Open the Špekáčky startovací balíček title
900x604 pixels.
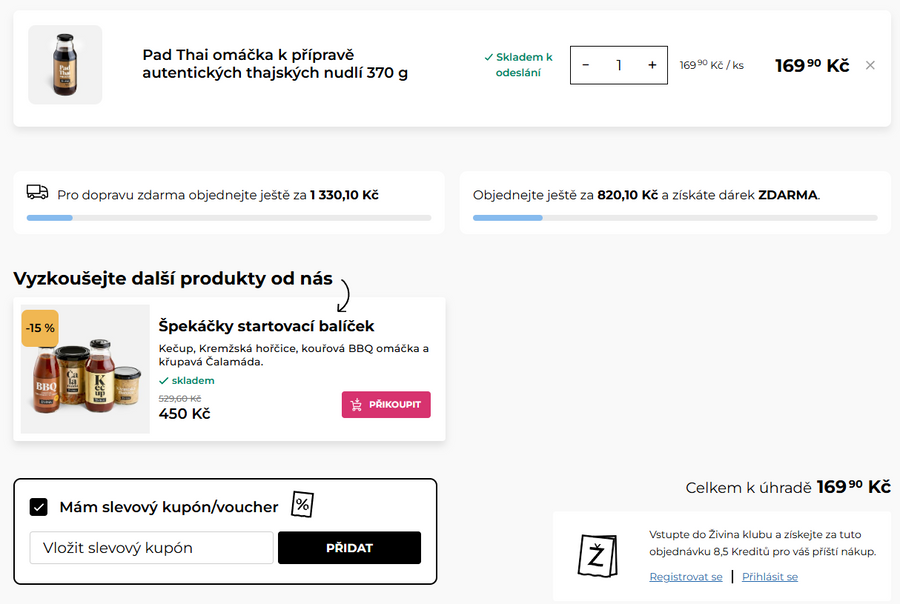[266, 326]
